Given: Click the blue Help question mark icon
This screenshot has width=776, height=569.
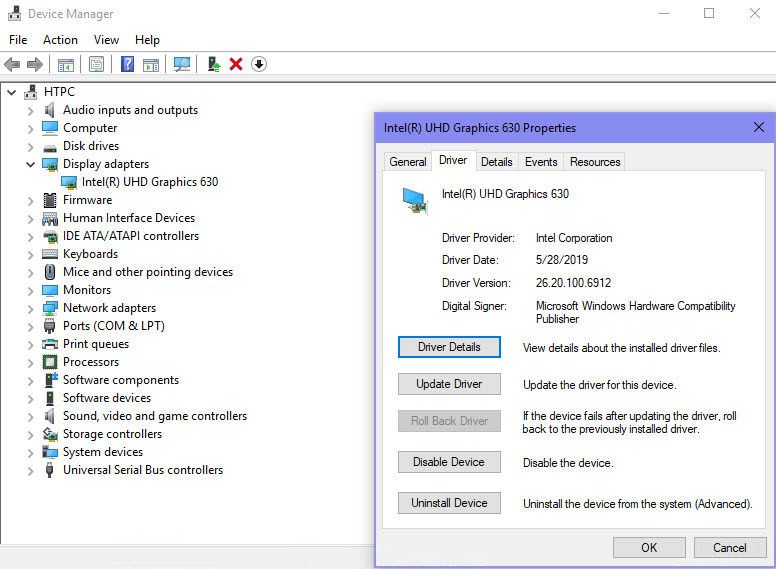Looking at the screenshot, I should [x=127, y=64].
